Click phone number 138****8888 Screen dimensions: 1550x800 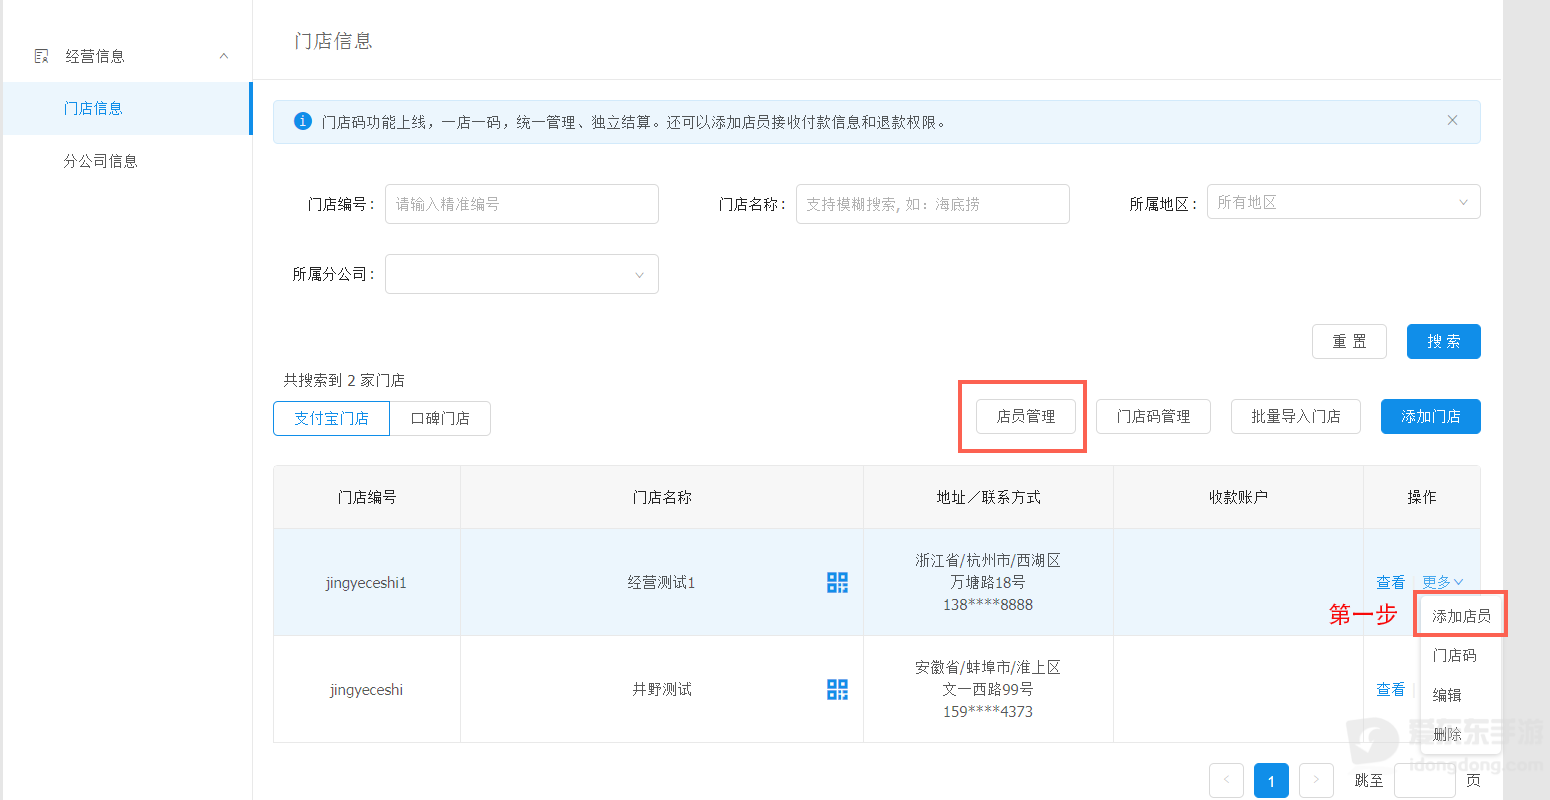point(988,604)
